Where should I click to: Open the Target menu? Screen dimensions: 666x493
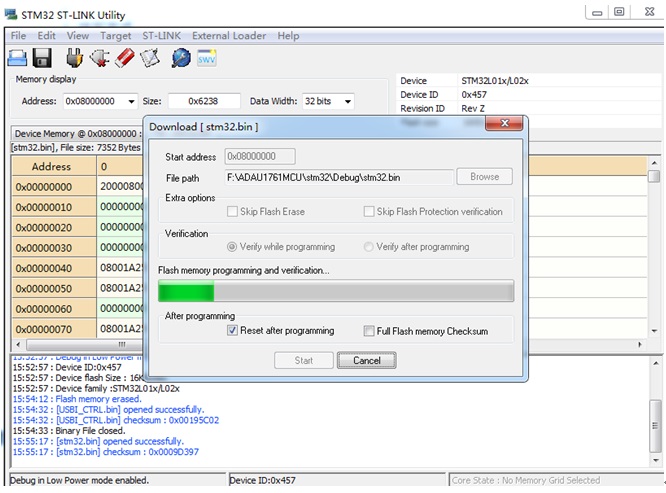(x=116, y=36)
